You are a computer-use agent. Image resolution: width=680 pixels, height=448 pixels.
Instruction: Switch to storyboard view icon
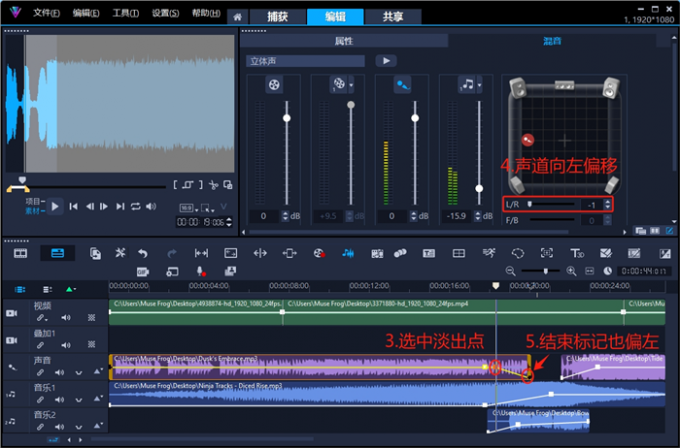(20, 253)
